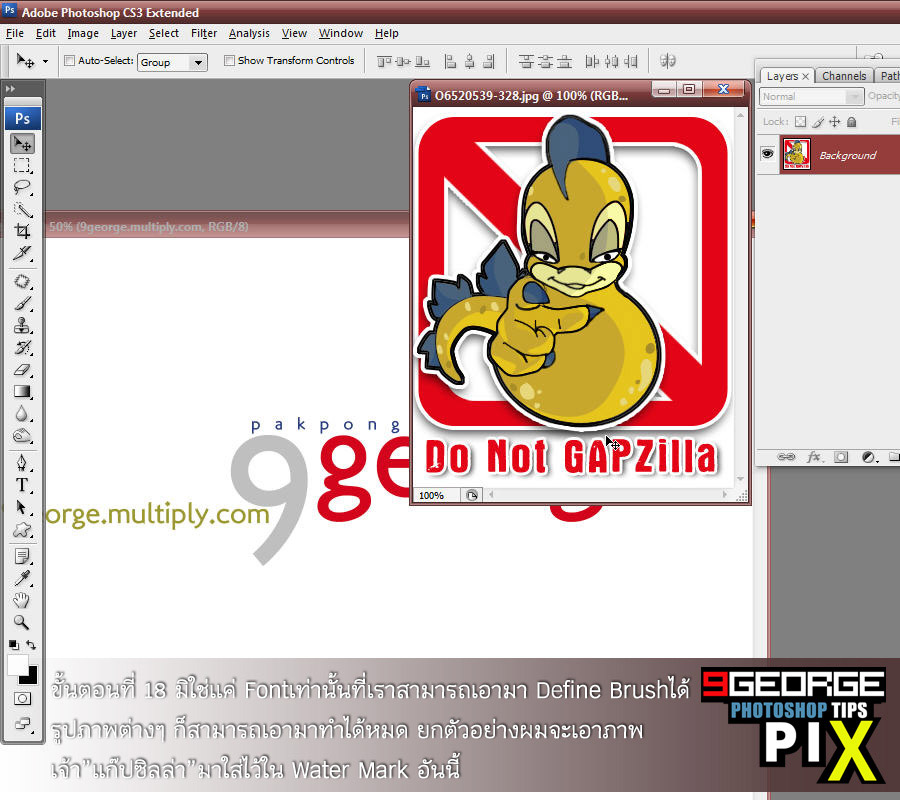This screenshot has width=900, height=800.
Task: Select the Spot Healing Brush tool
Action: tap(22, 281)
